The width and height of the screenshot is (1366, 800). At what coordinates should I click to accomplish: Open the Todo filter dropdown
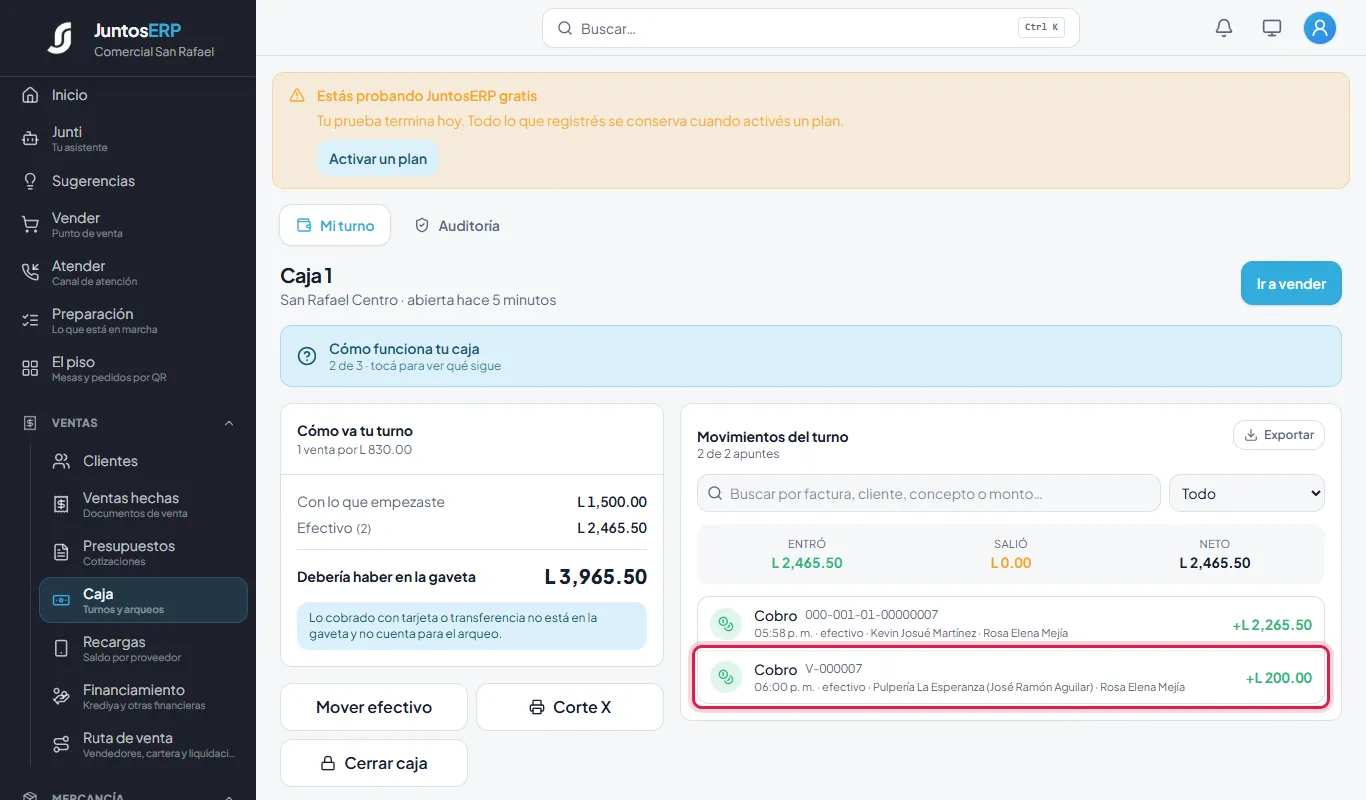1247,494
